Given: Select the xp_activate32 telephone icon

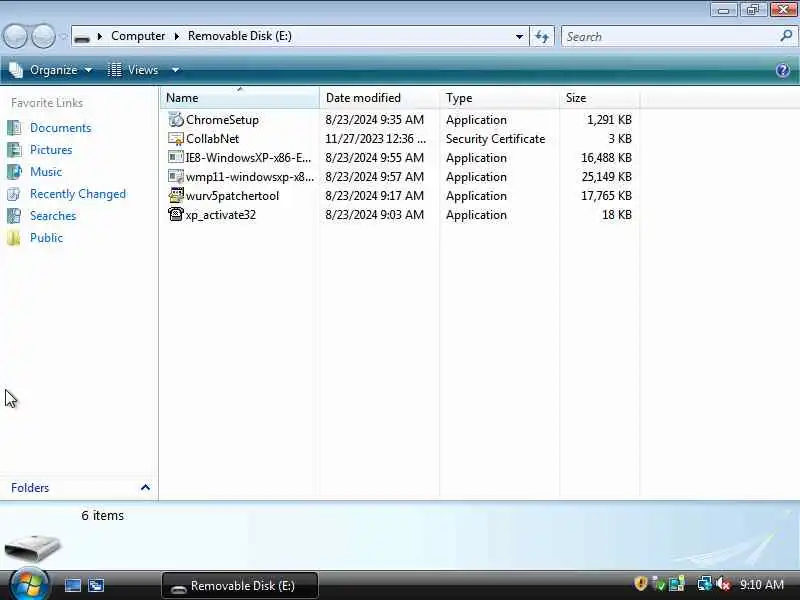Looking at the screenshot, I should coord(176,214).
